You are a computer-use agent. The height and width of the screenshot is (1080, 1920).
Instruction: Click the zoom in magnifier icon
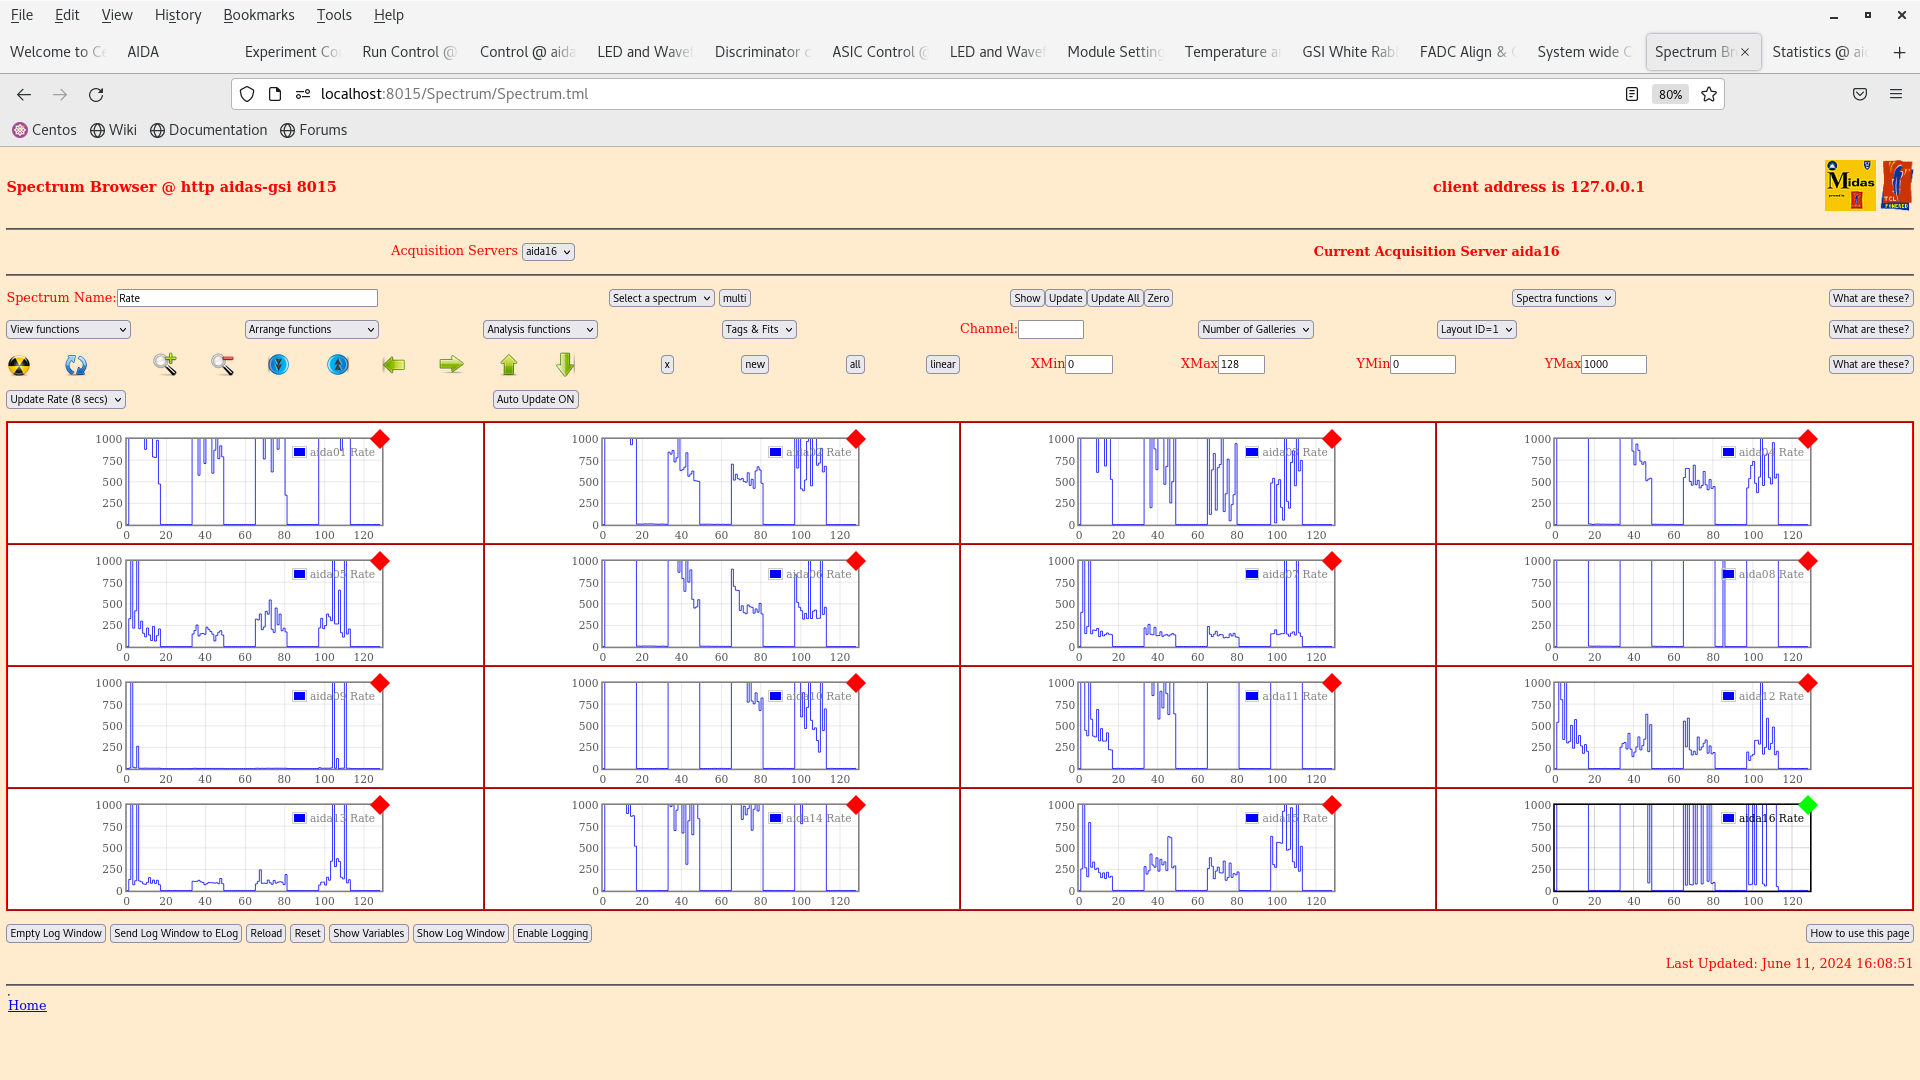click(165, 365)
